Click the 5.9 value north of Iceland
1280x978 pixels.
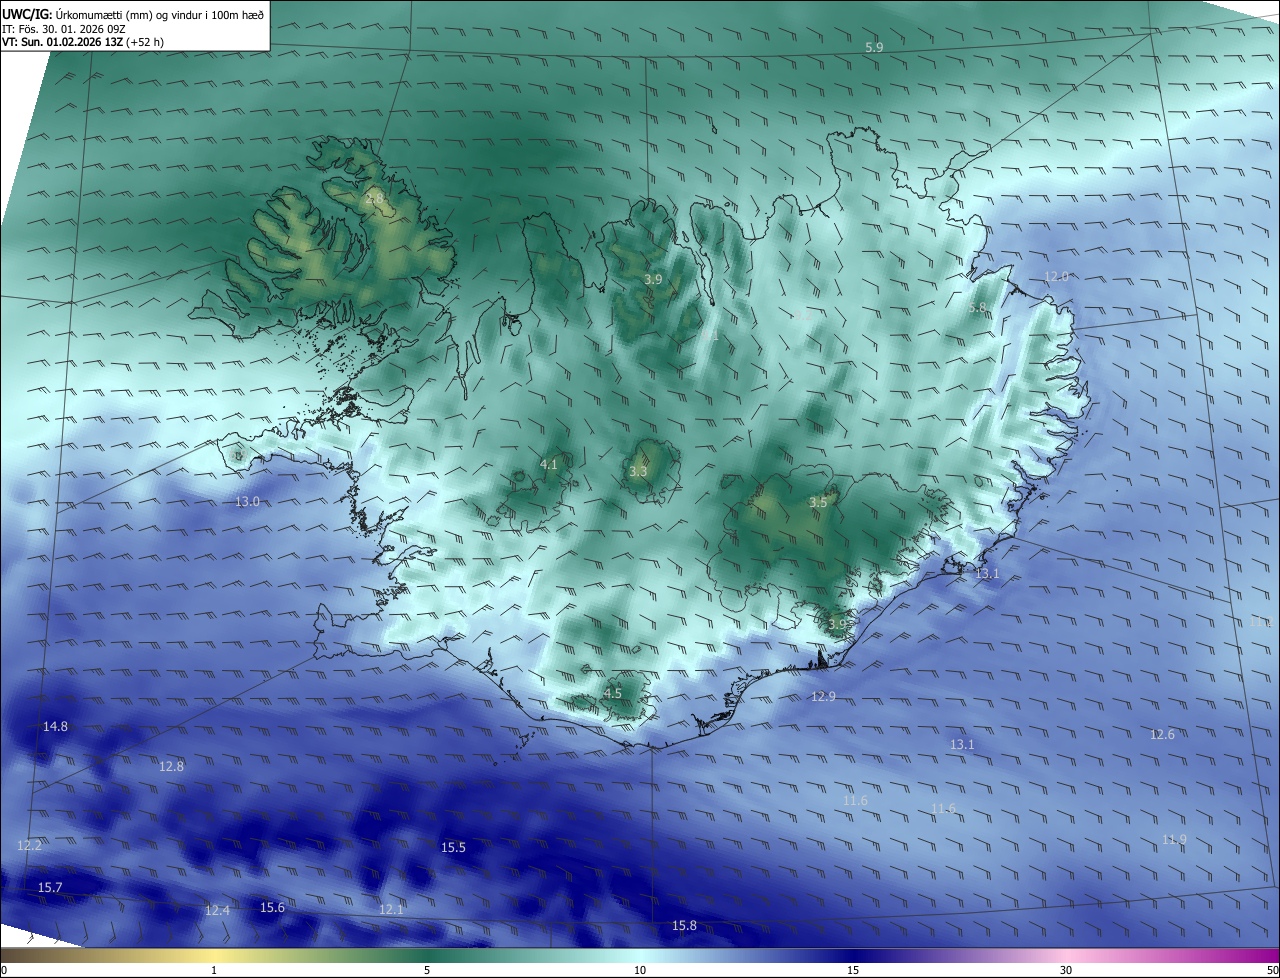click(x=874, y=47)
